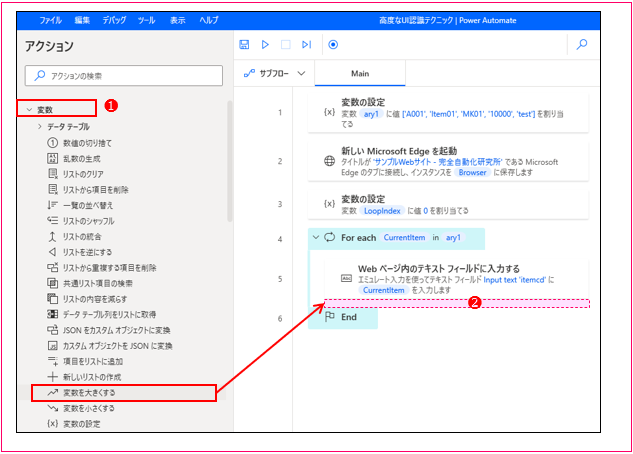This screenshot has width=633, height=454.
Task: Click line number 4
Action: (x=280, y=239)
